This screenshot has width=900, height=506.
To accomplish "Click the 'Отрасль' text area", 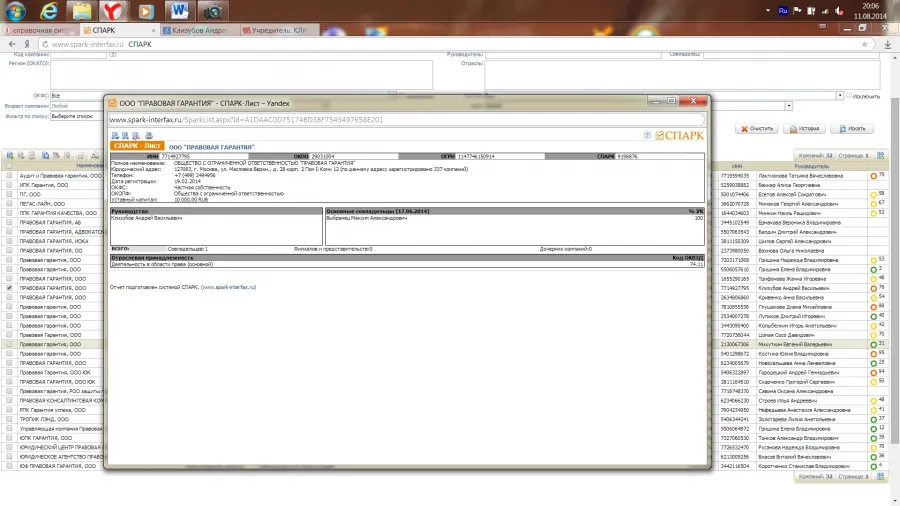I will [682, 75].
